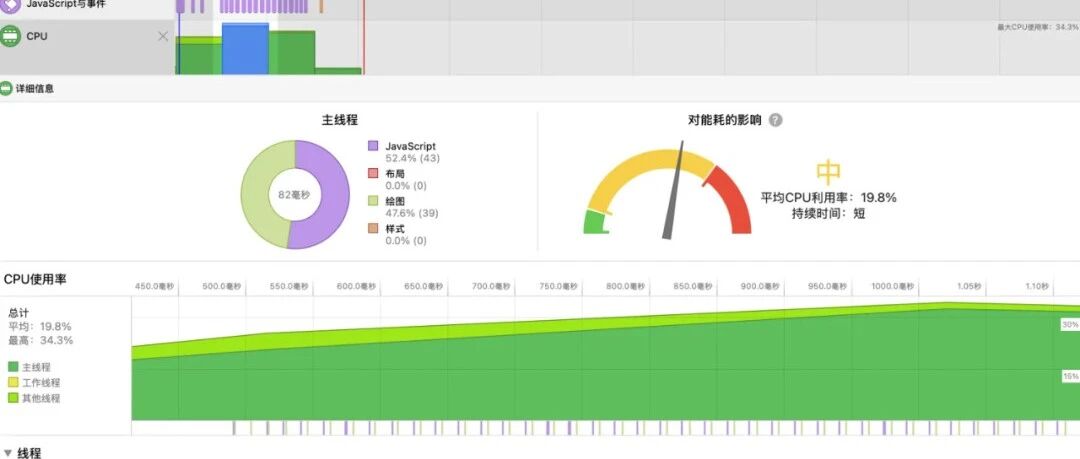Click the energy impact gauge needle

tap(673, 191)
